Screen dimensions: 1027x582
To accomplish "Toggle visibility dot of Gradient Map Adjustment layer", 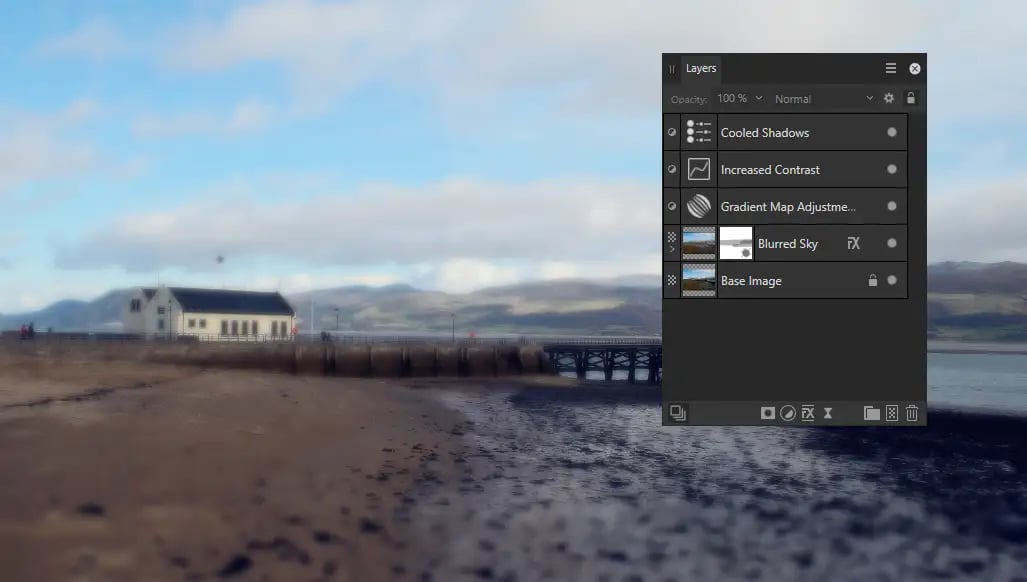I will tap(891, 206).
